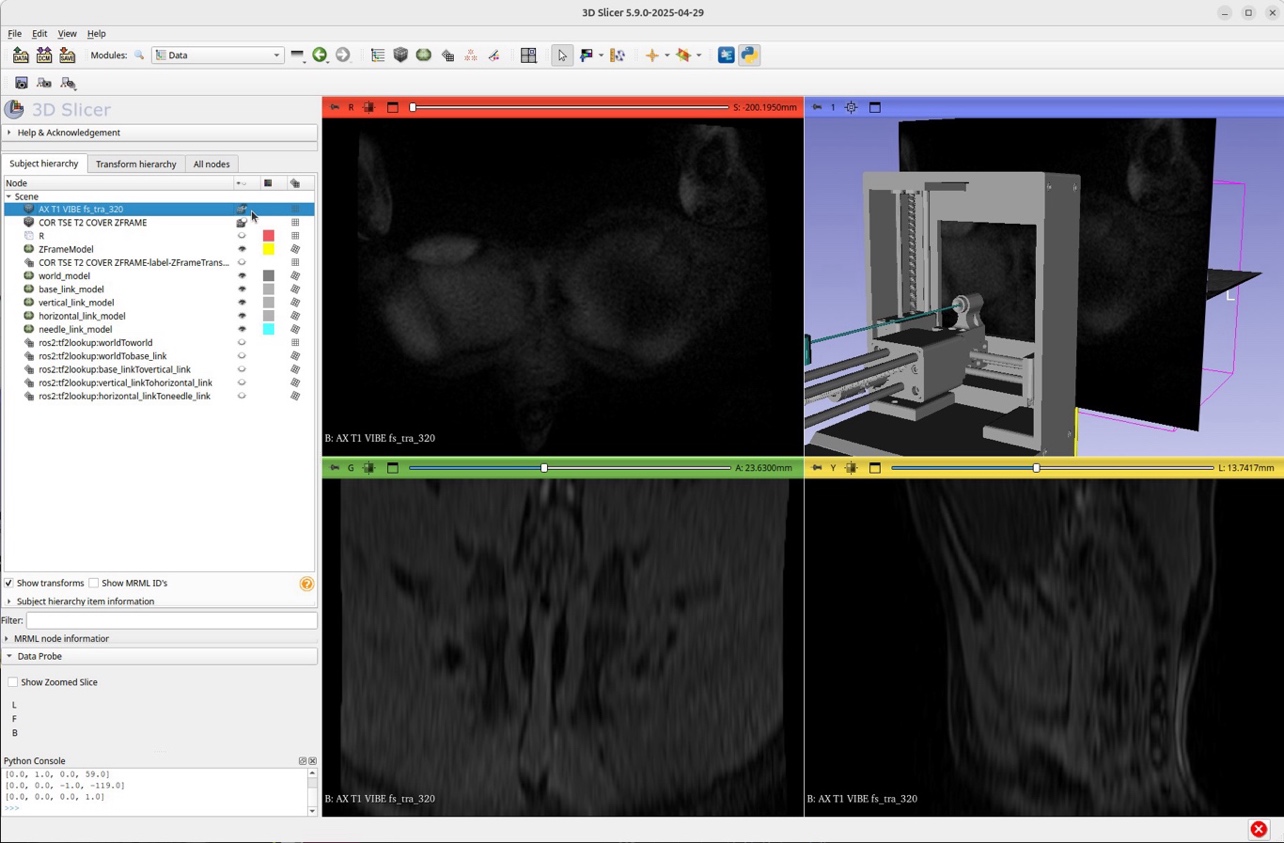This screenshot has width=1284, height=843.
Task: Hide the ZFrameModel eye toggle
Action: (241, 249)
